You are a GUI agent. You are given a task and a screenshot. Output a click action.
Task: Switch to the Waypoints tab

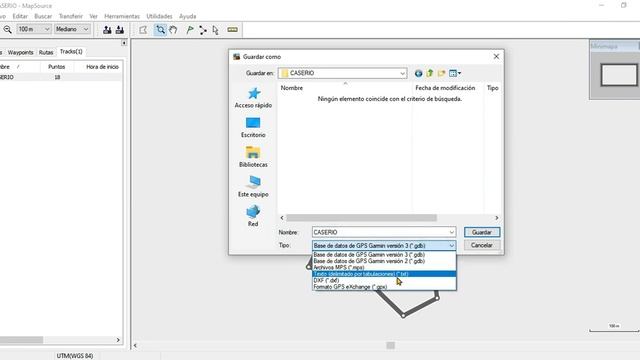[20, 53]
